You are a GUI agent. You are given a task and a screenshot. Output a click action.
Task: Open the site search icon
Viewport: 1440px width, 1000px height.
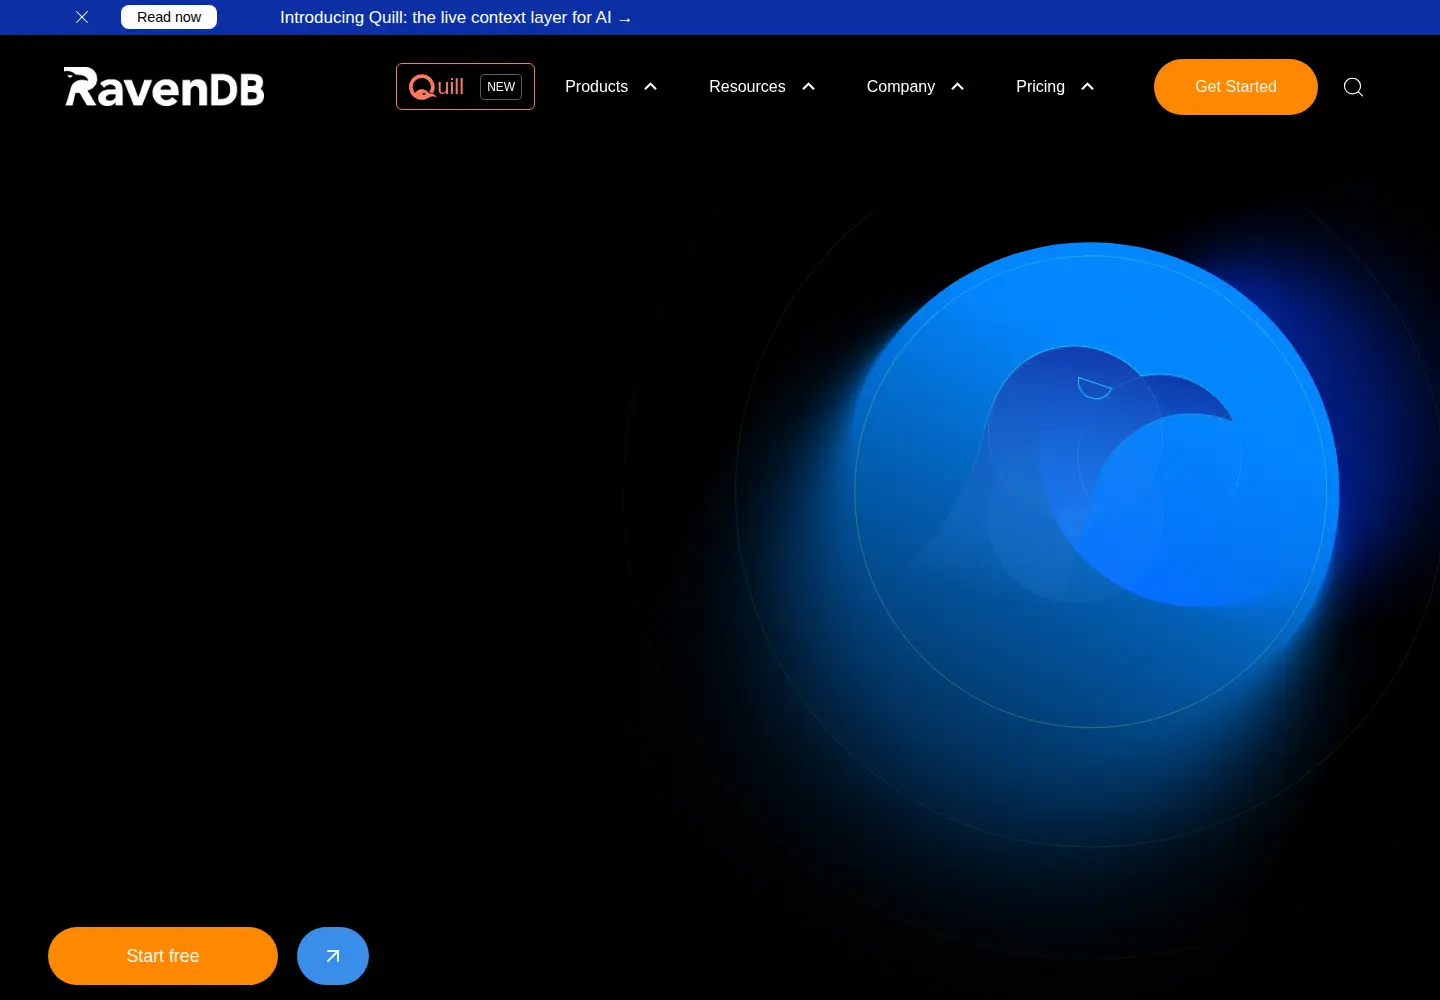click(1353, 87)
